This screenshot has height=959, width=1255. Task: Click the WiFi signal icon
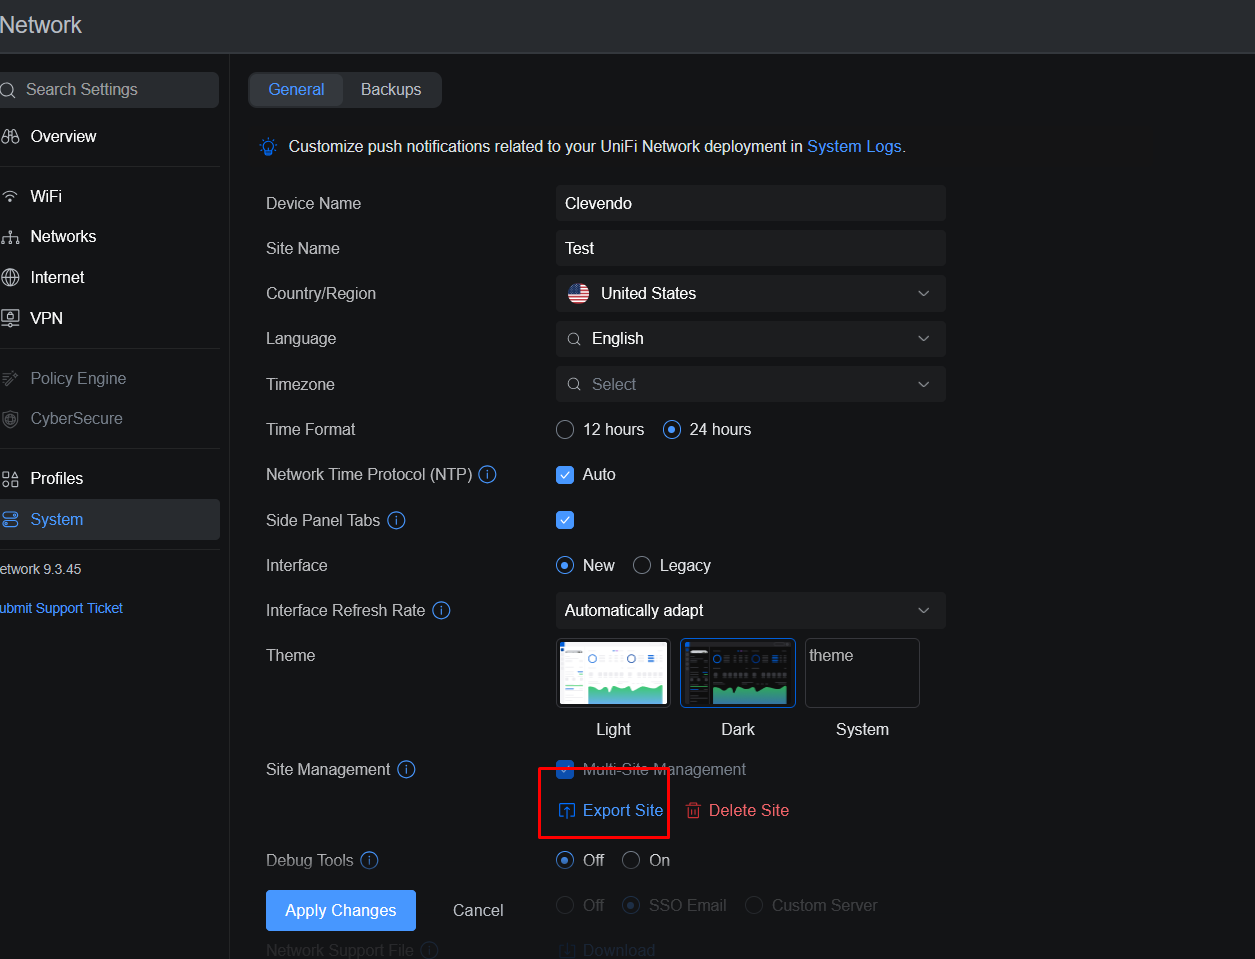click(10, 196)
